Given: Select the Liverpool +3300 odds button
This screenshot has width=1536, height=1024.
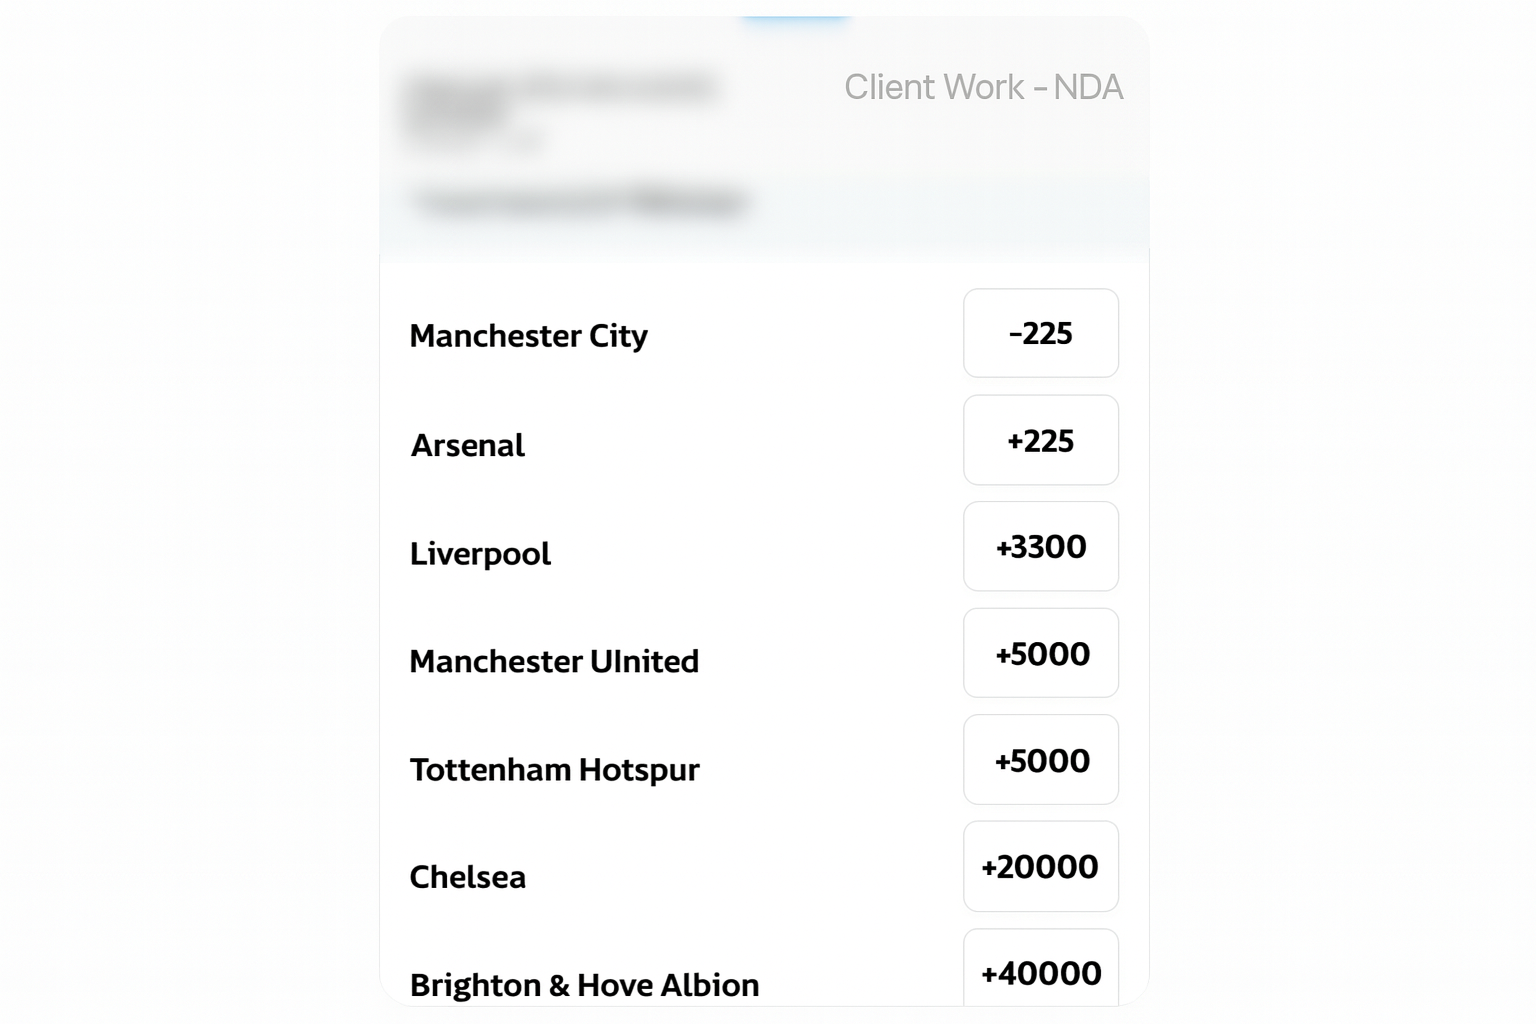Looking at the screenshot, I should point(1040,547).
